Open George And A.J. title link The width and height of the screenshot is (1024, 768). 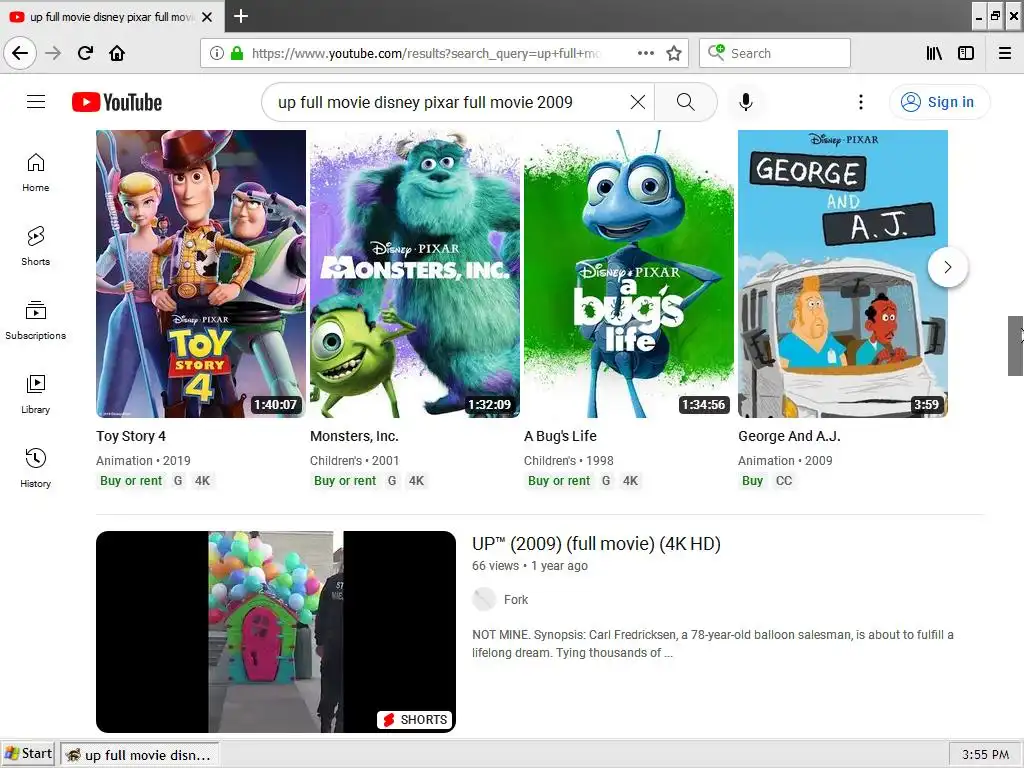(x=789, y=436)
